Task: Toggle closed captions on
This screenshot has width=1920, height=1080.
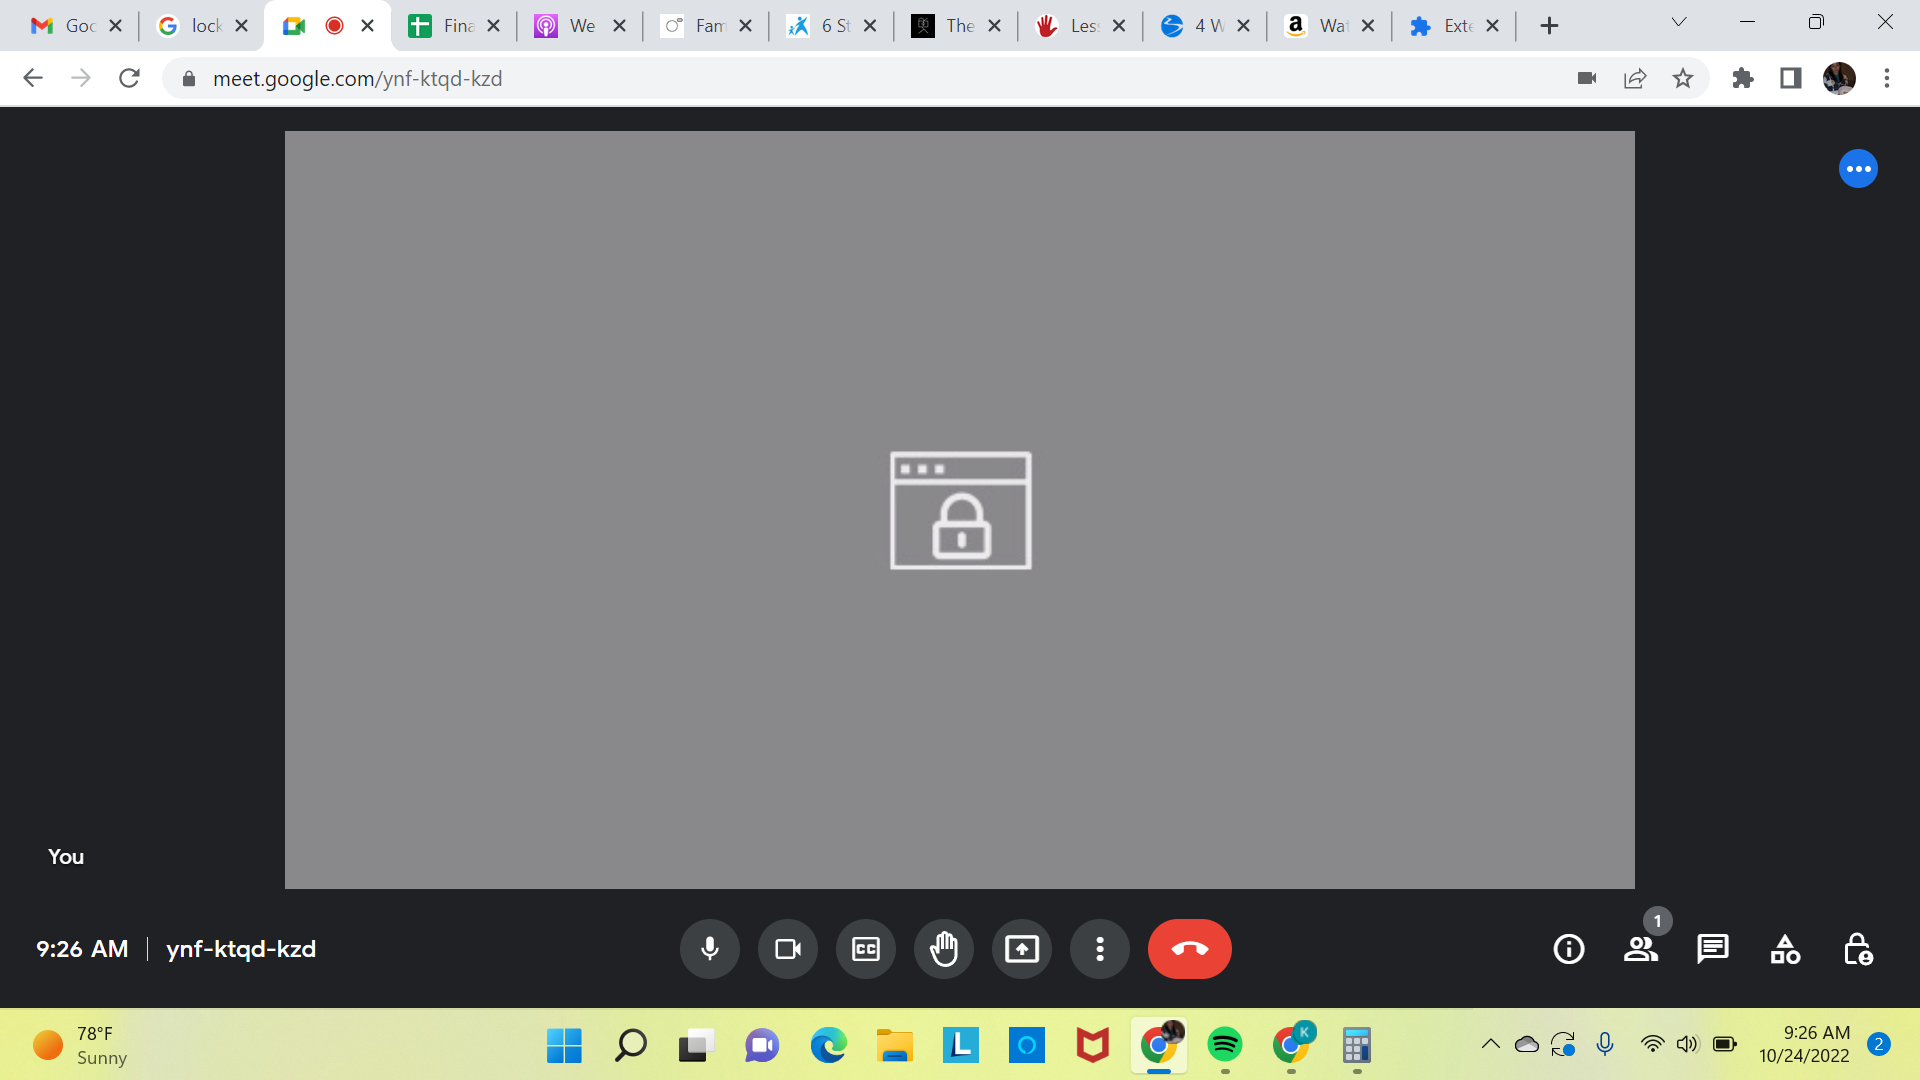Action: pos(865,949)
